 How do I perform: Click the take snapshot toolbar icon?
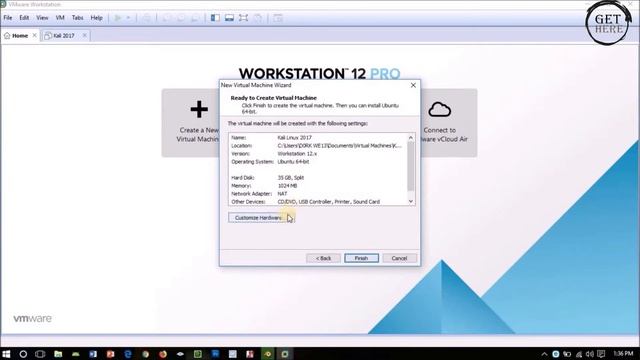166,18
